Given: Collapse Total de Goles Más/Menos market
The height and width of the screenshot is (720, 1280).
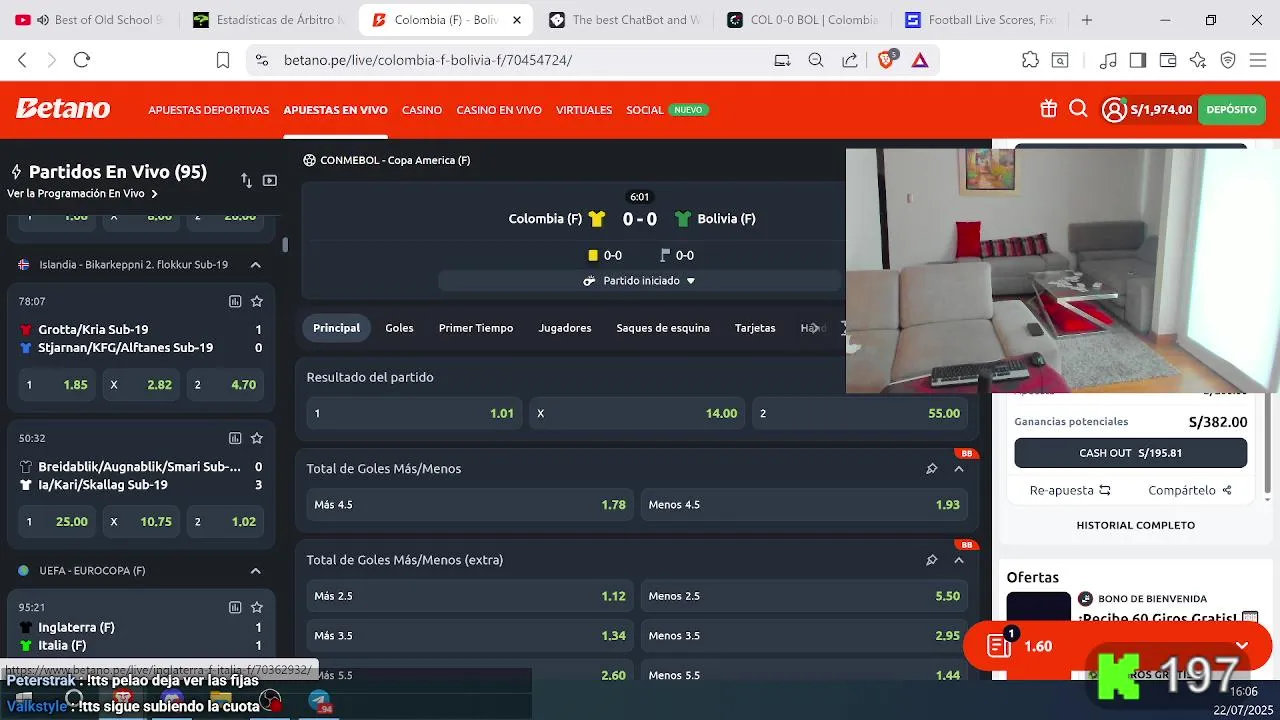Looking at the screenshot, I should [959, 468].
